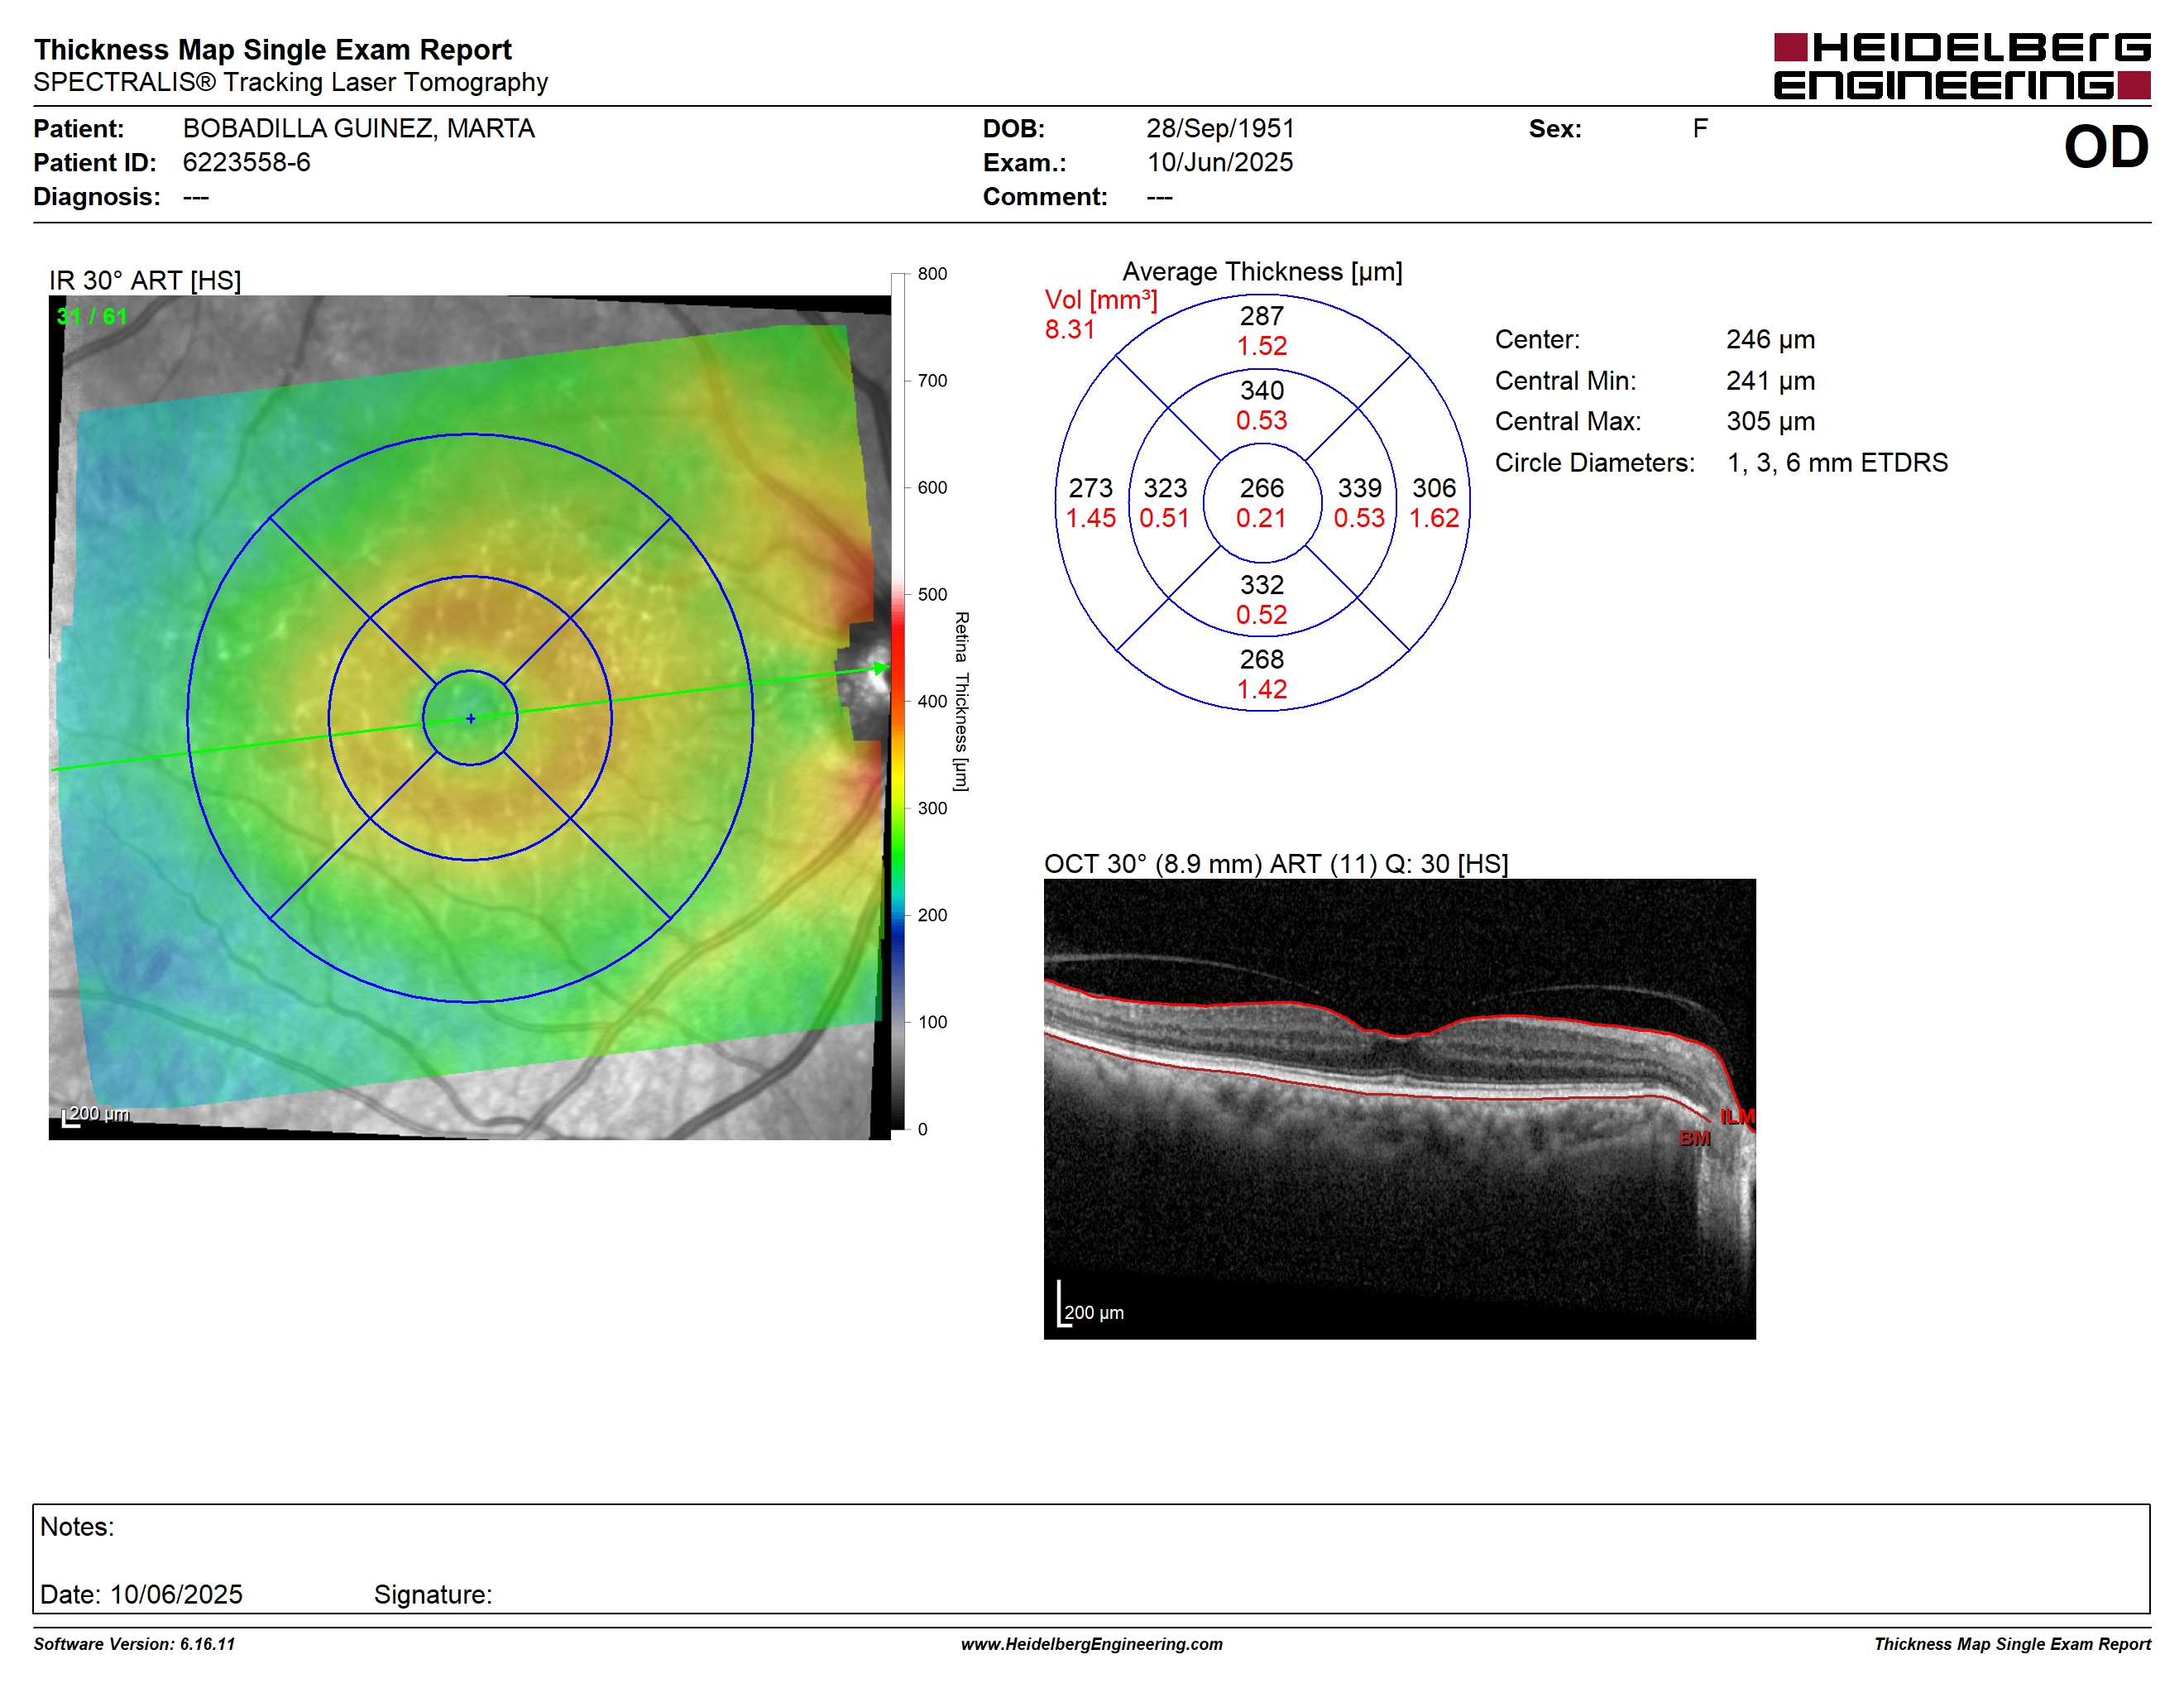Click the OCT B-scan image

(x=1399, y=1109)
